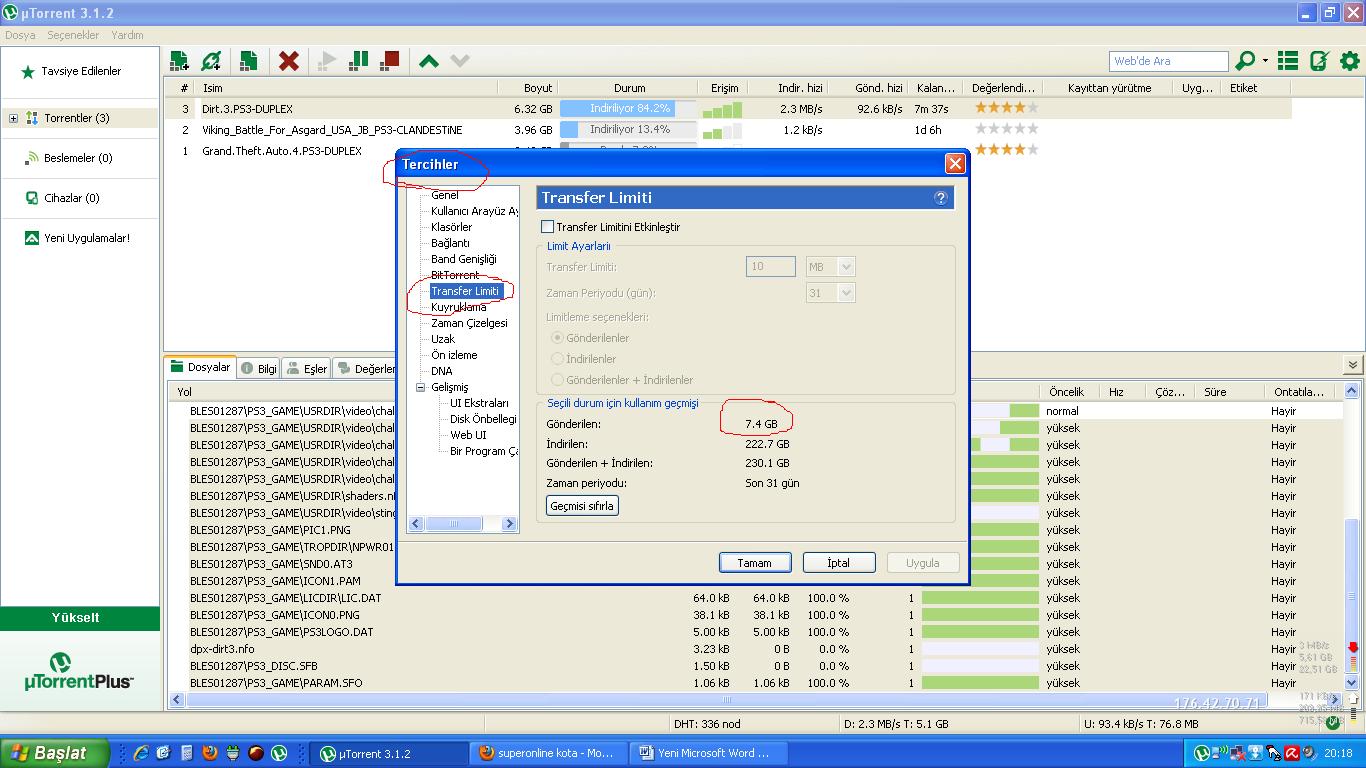
Task: Open the search provider dropdown arrow
Action: (1265, 61)
